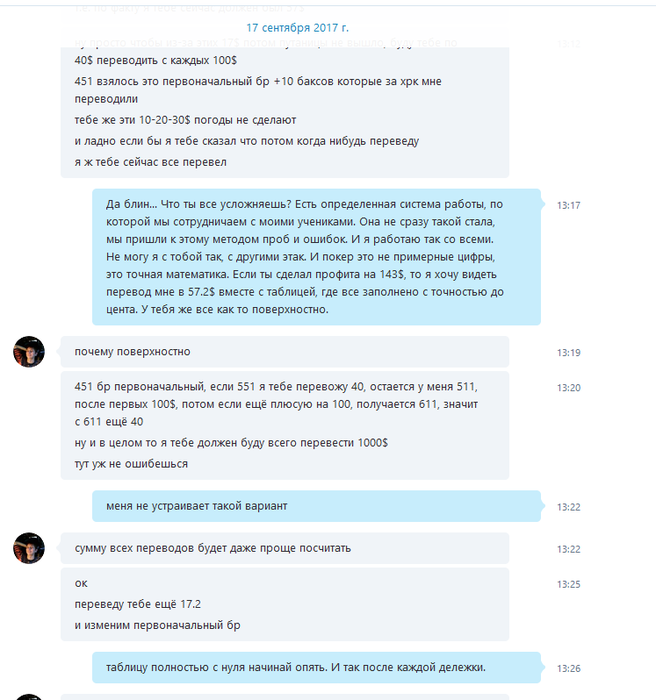Click the 13:25 timestamp beside 'ок'

tap(568, 584)
